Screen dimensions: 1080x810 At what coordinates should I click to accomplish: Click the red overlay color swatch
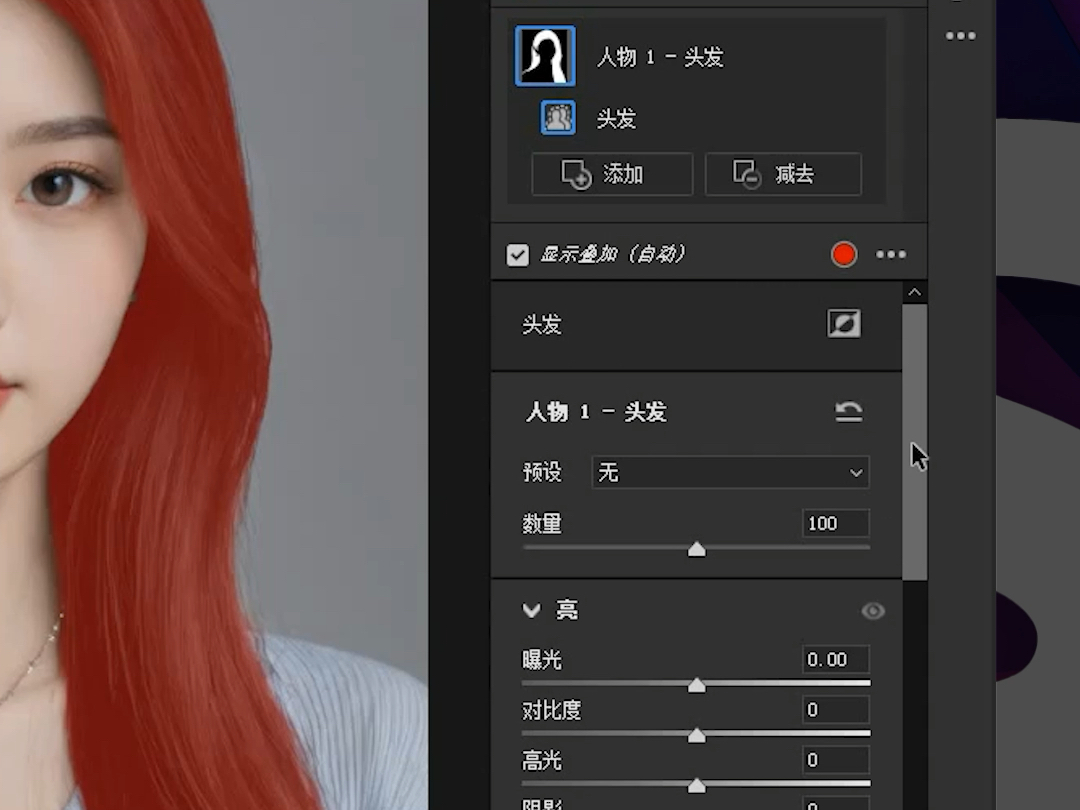pos(843,254)
